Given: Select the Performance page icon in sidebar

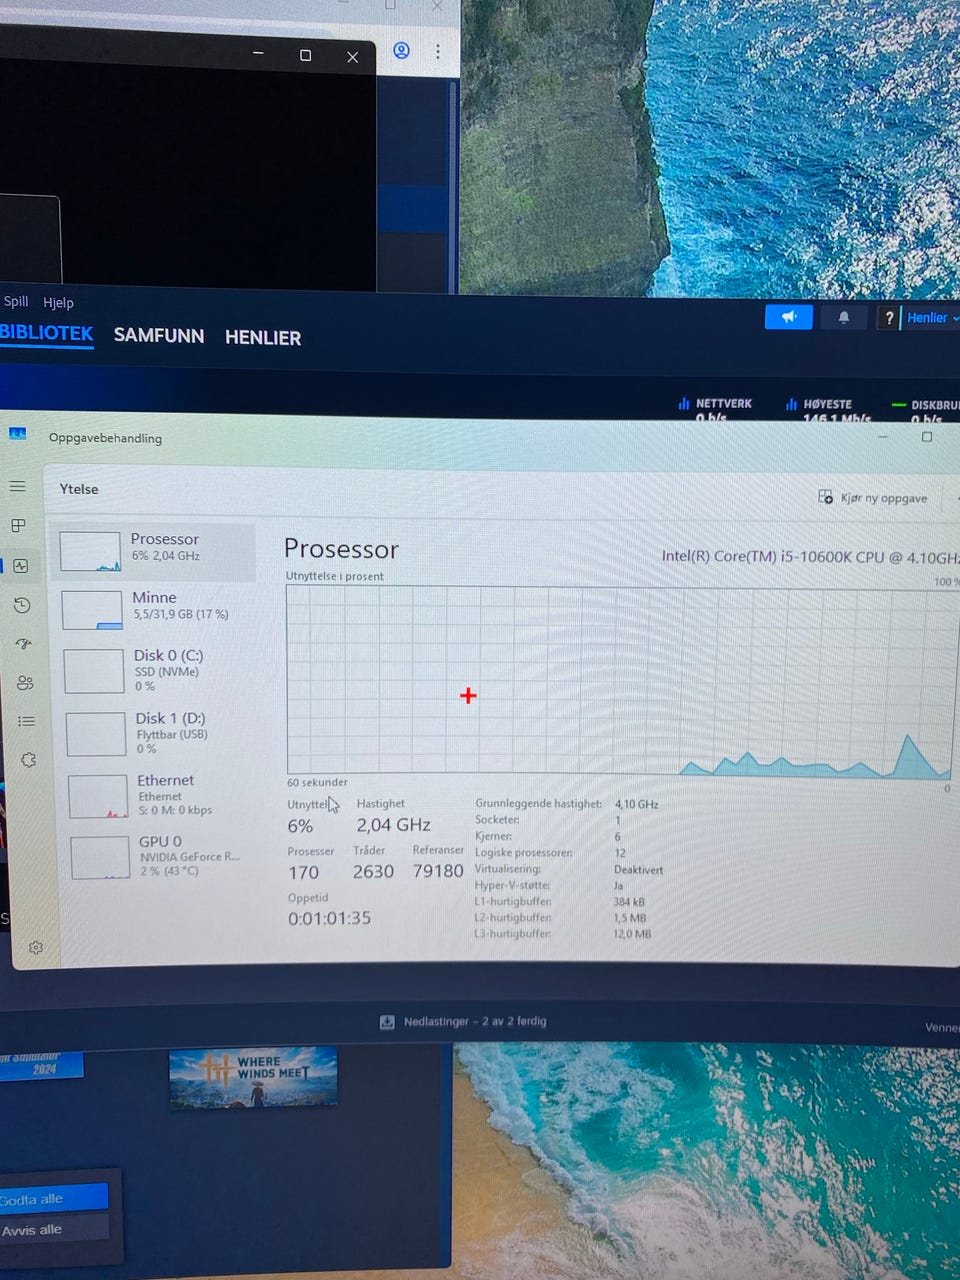Looking at the screenshot, I should click(x=20, y=565).
